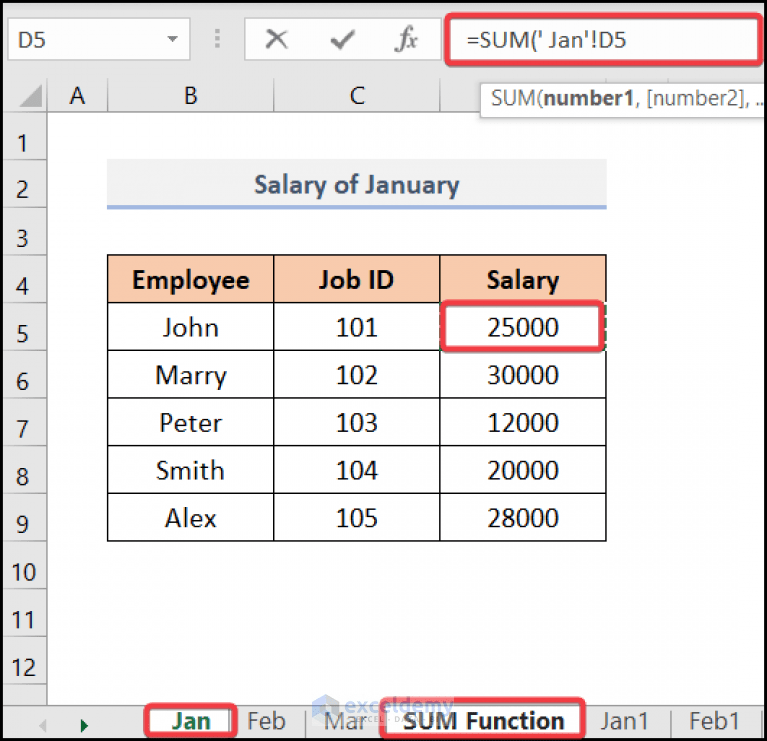Open the Name Box dropdown arrow

[x=172, y=39]
